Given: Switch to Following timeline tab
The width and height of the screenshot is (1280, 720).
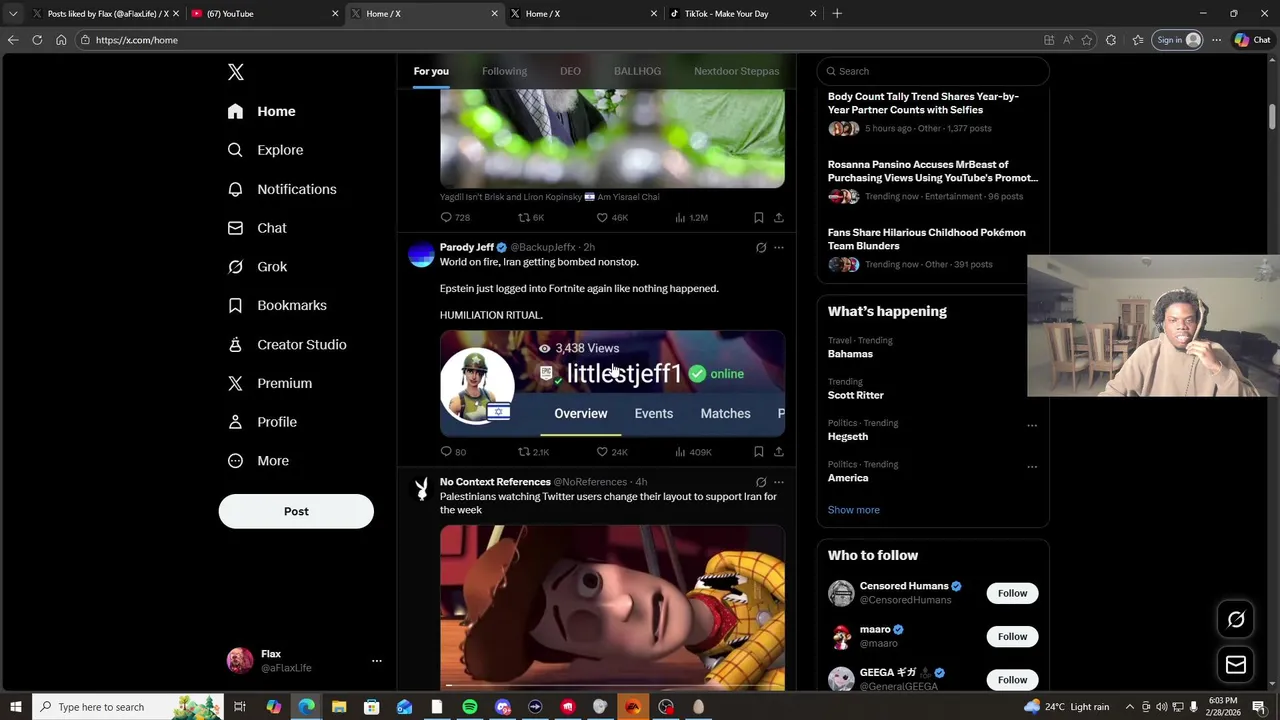Looking at the screenshot, I should [x=504, y=71].
